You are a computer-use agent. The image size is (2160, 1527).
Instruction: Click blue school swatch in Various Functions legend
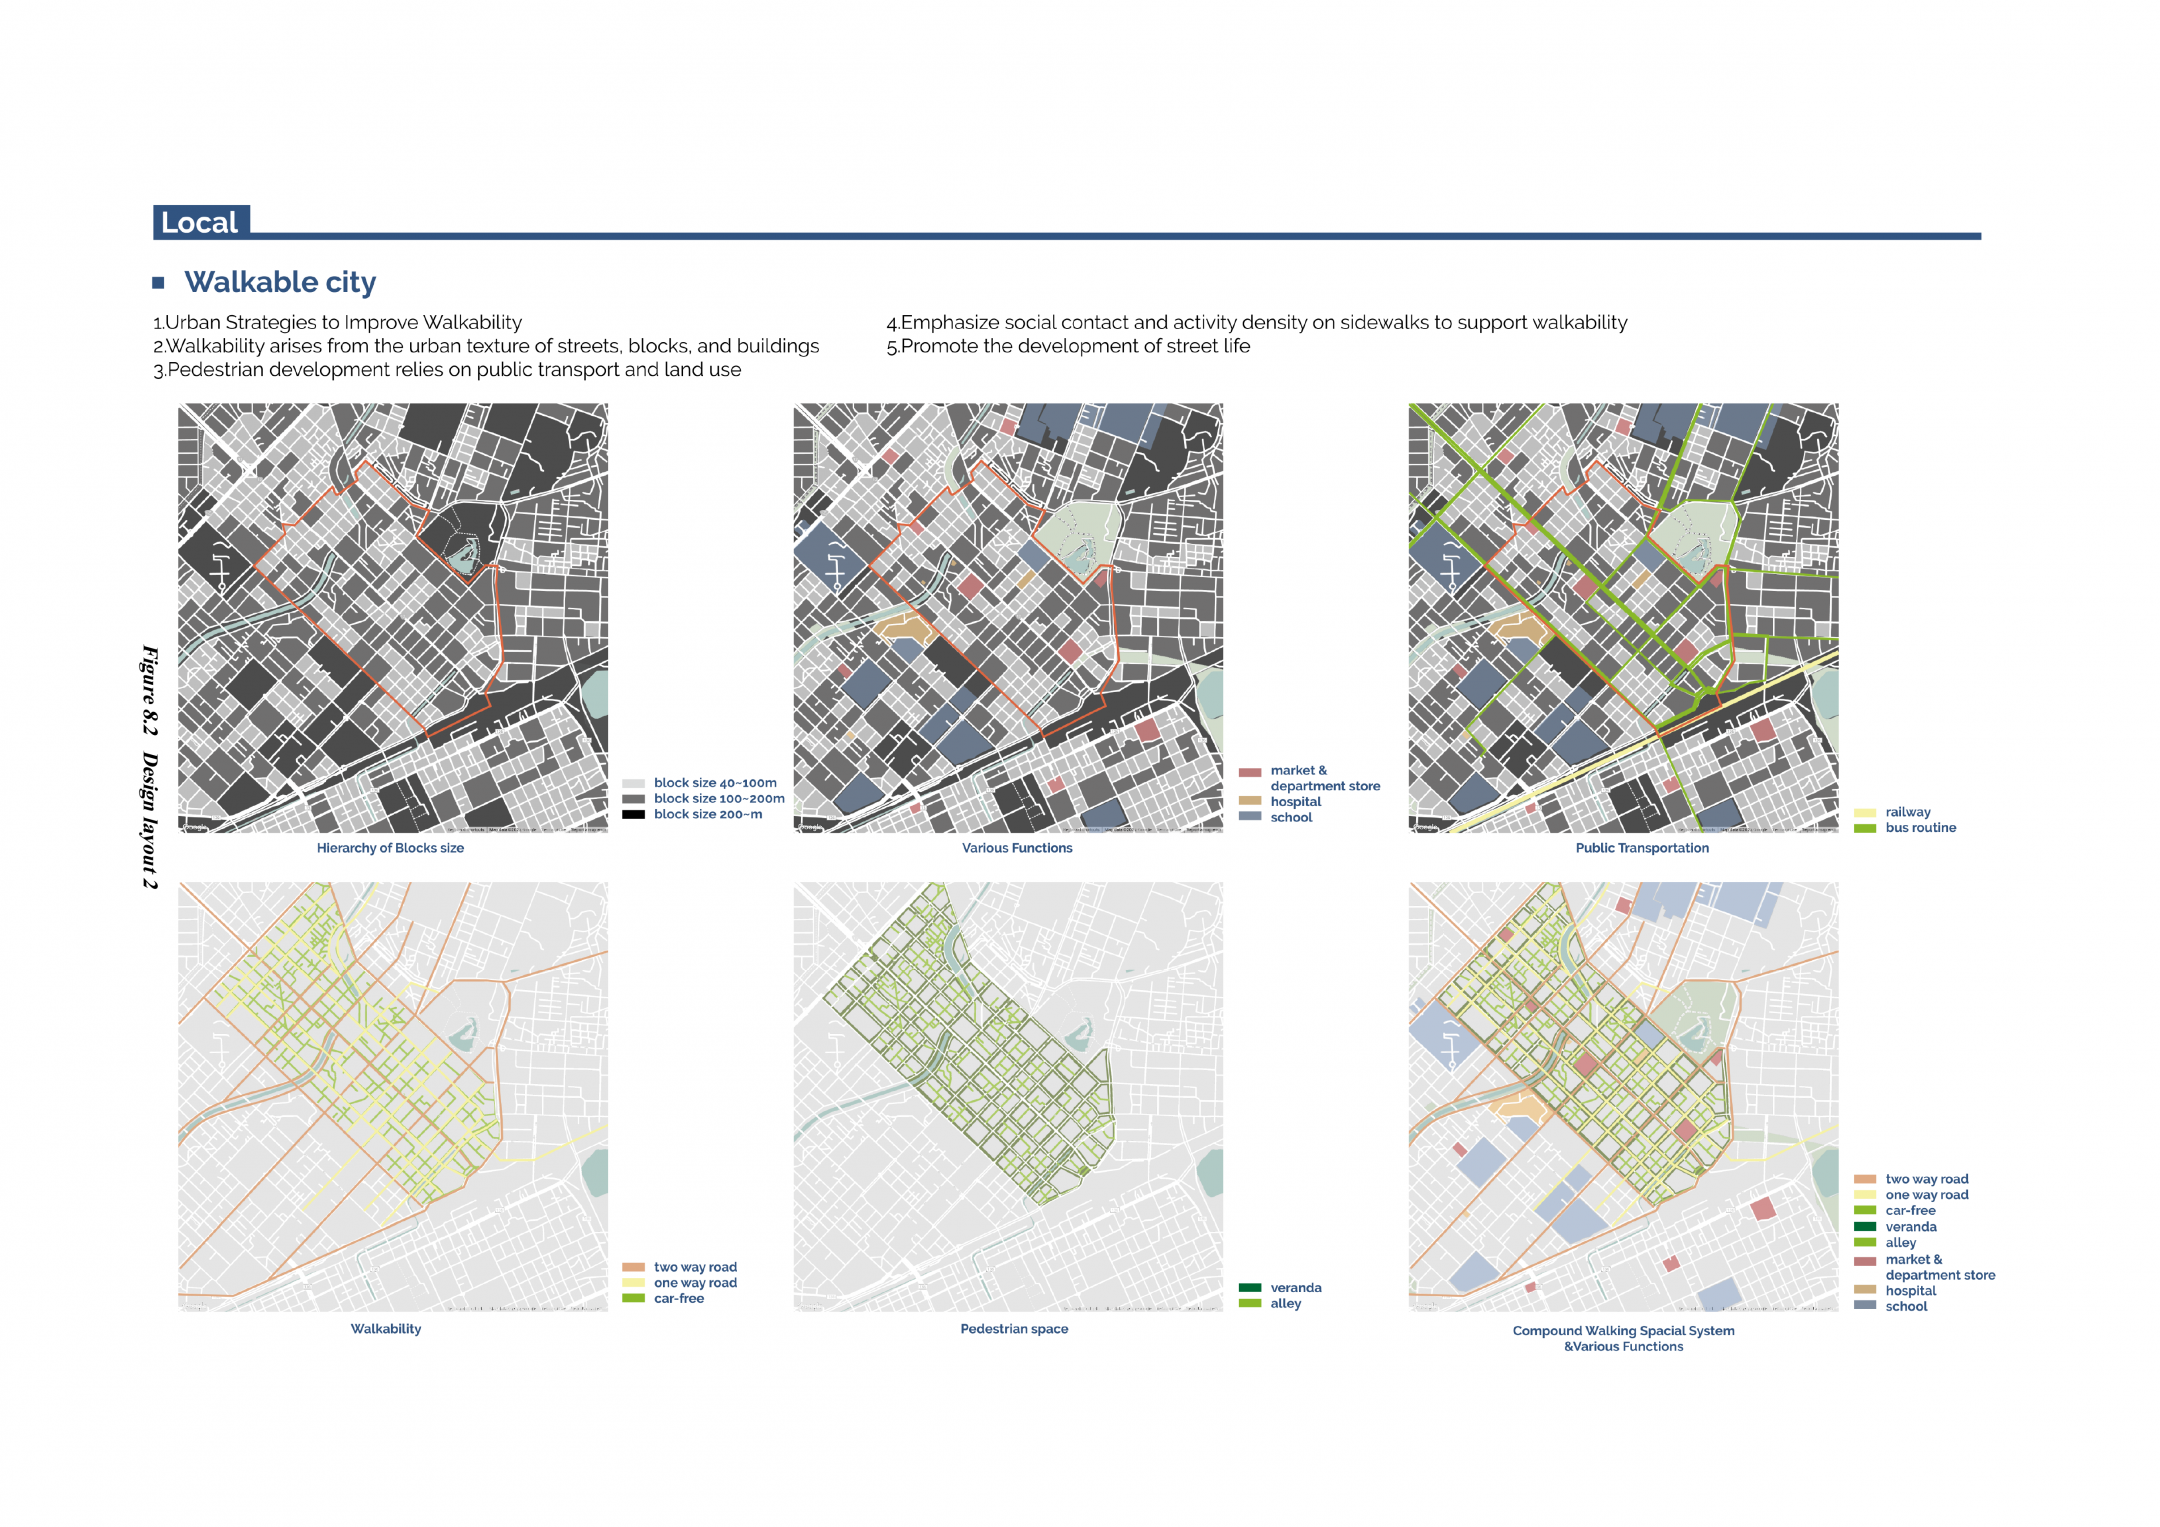(x=1250, y=816)
